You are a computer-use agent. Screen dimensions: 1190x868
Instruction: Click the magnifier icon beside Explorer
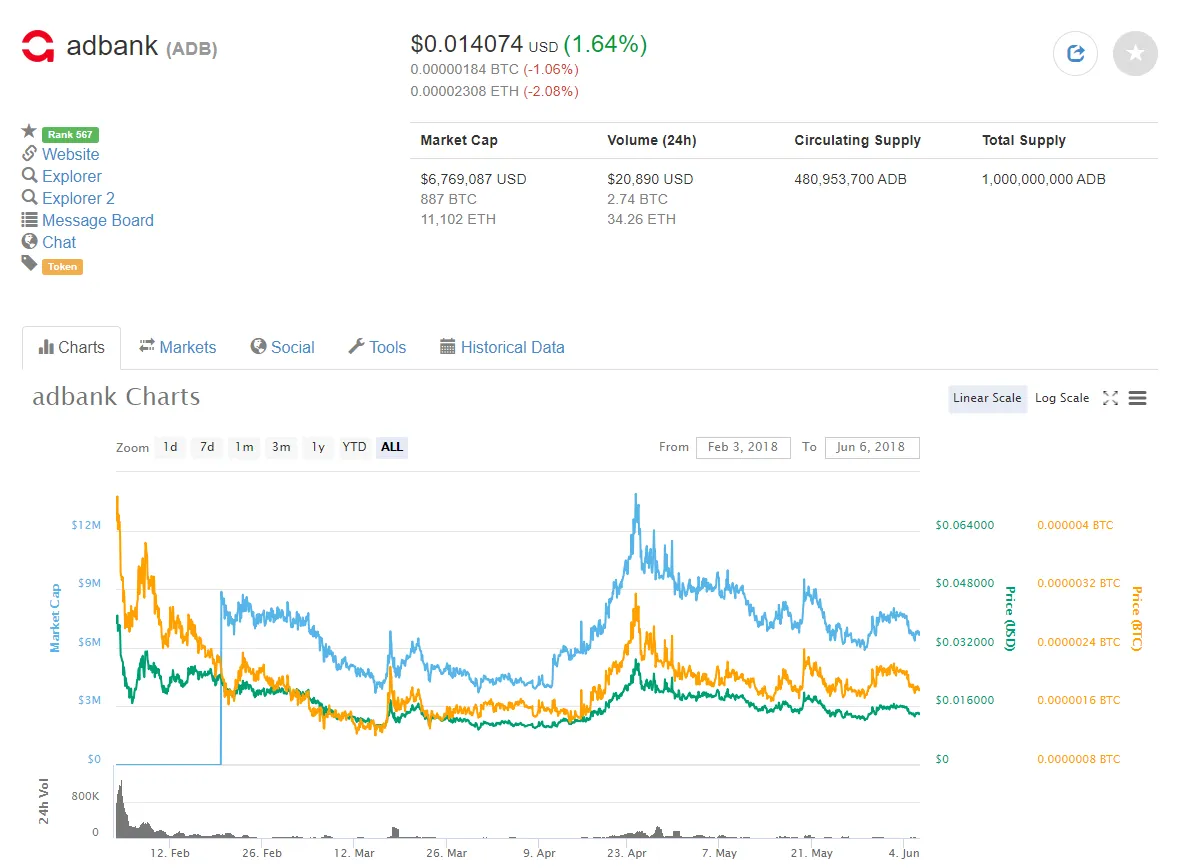(29, 175)
